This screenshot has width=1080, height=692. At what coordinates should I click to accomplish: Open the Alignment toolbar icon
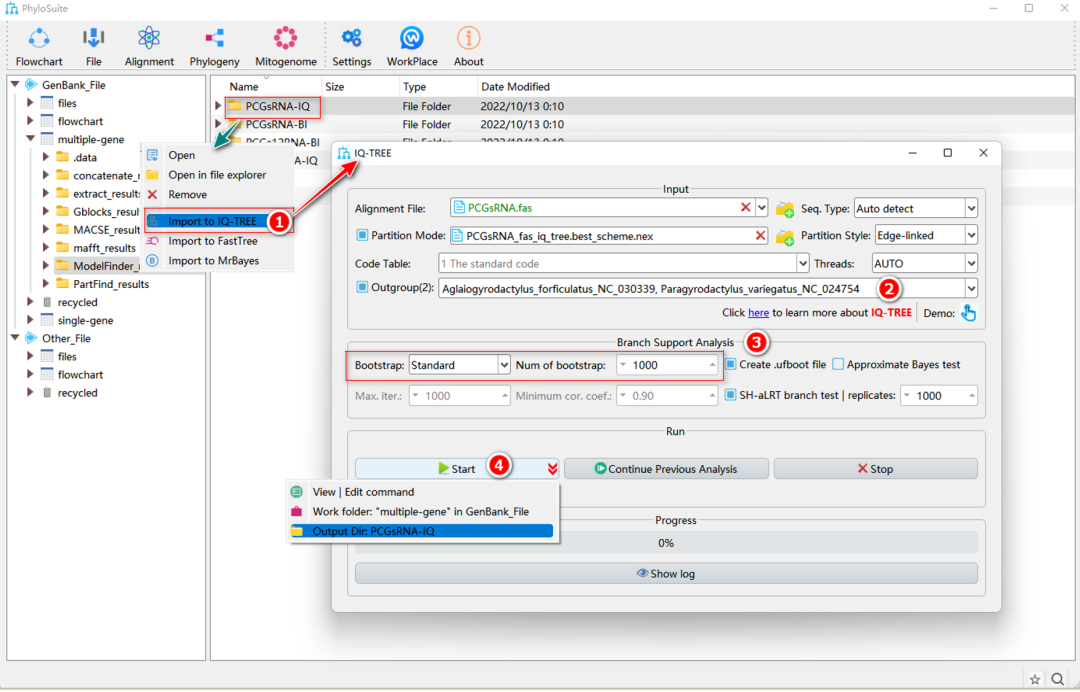click(149, 39)
